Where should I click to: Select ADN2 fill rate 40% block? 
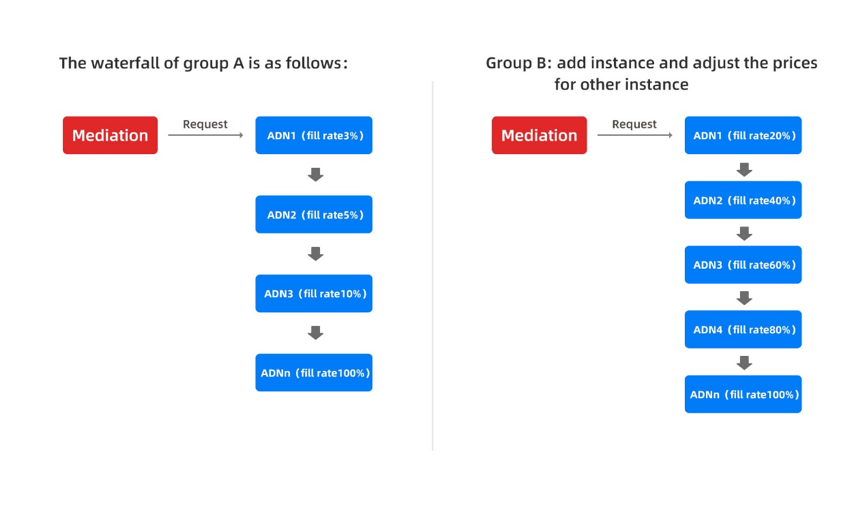pyautogui.click(x=743, y=200)
